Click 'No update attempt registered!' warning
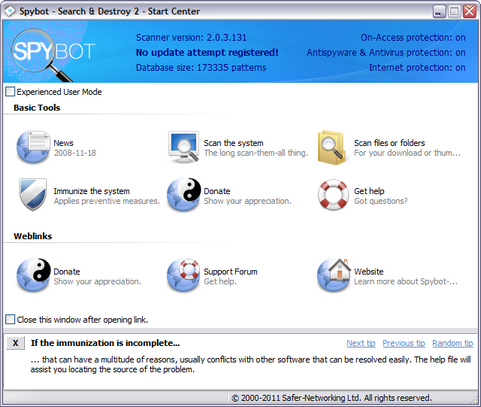This screenshot has width=481, height=407. [x=207, y=52]
